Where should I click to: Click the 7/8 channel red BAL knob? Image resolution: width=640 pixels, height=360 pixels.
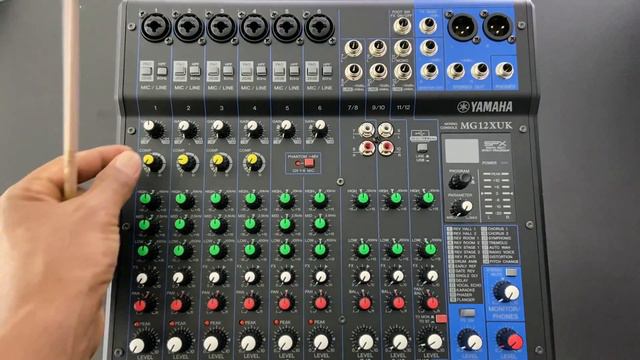pos(364,303)
